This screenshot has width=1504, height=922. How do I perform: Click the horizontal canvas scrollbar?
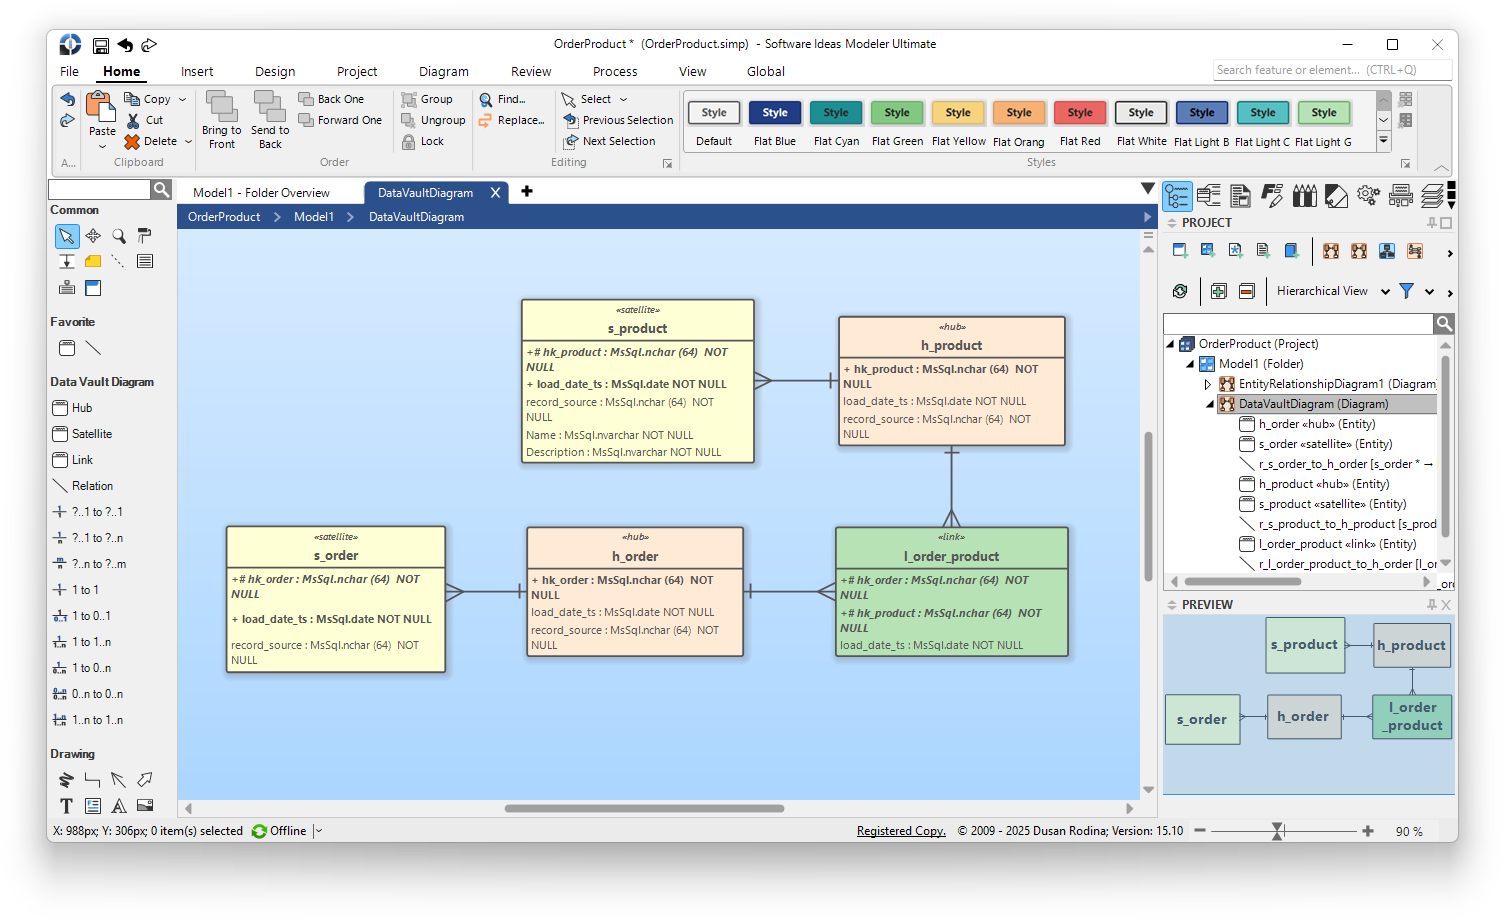click(x=644, y=808)
